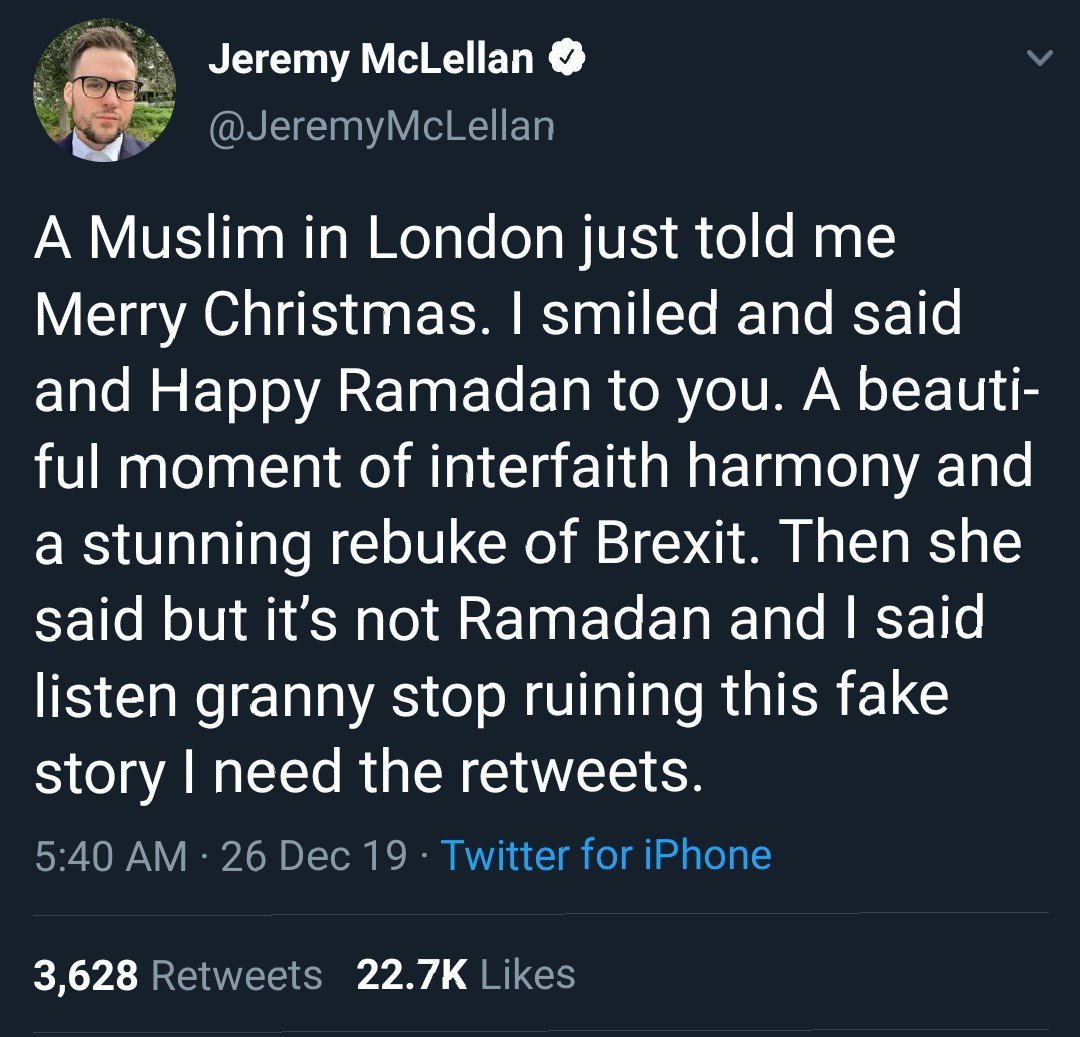The width and height of the screenshot is (1080, 1037).
Task: Click the Jeremy McLellan display name
Action: pyautogui.click(x=370, y=60)
